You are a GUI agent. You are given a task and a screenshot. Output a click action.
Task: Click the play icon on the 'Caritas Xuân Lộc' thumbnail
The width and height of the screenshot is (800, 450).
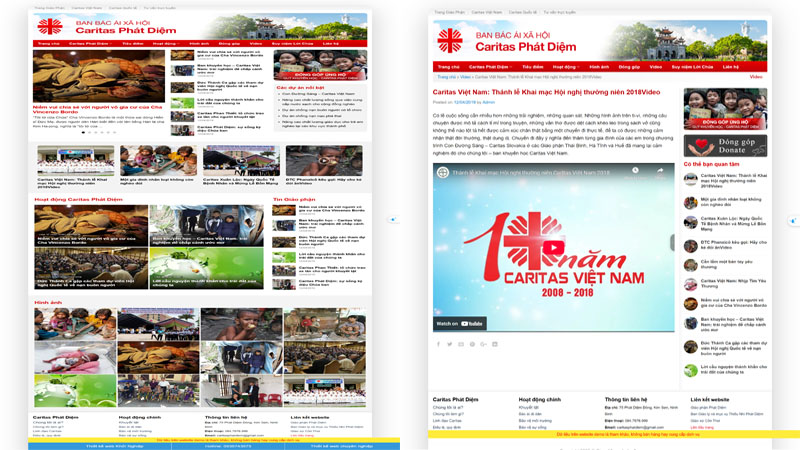(241, 160)
